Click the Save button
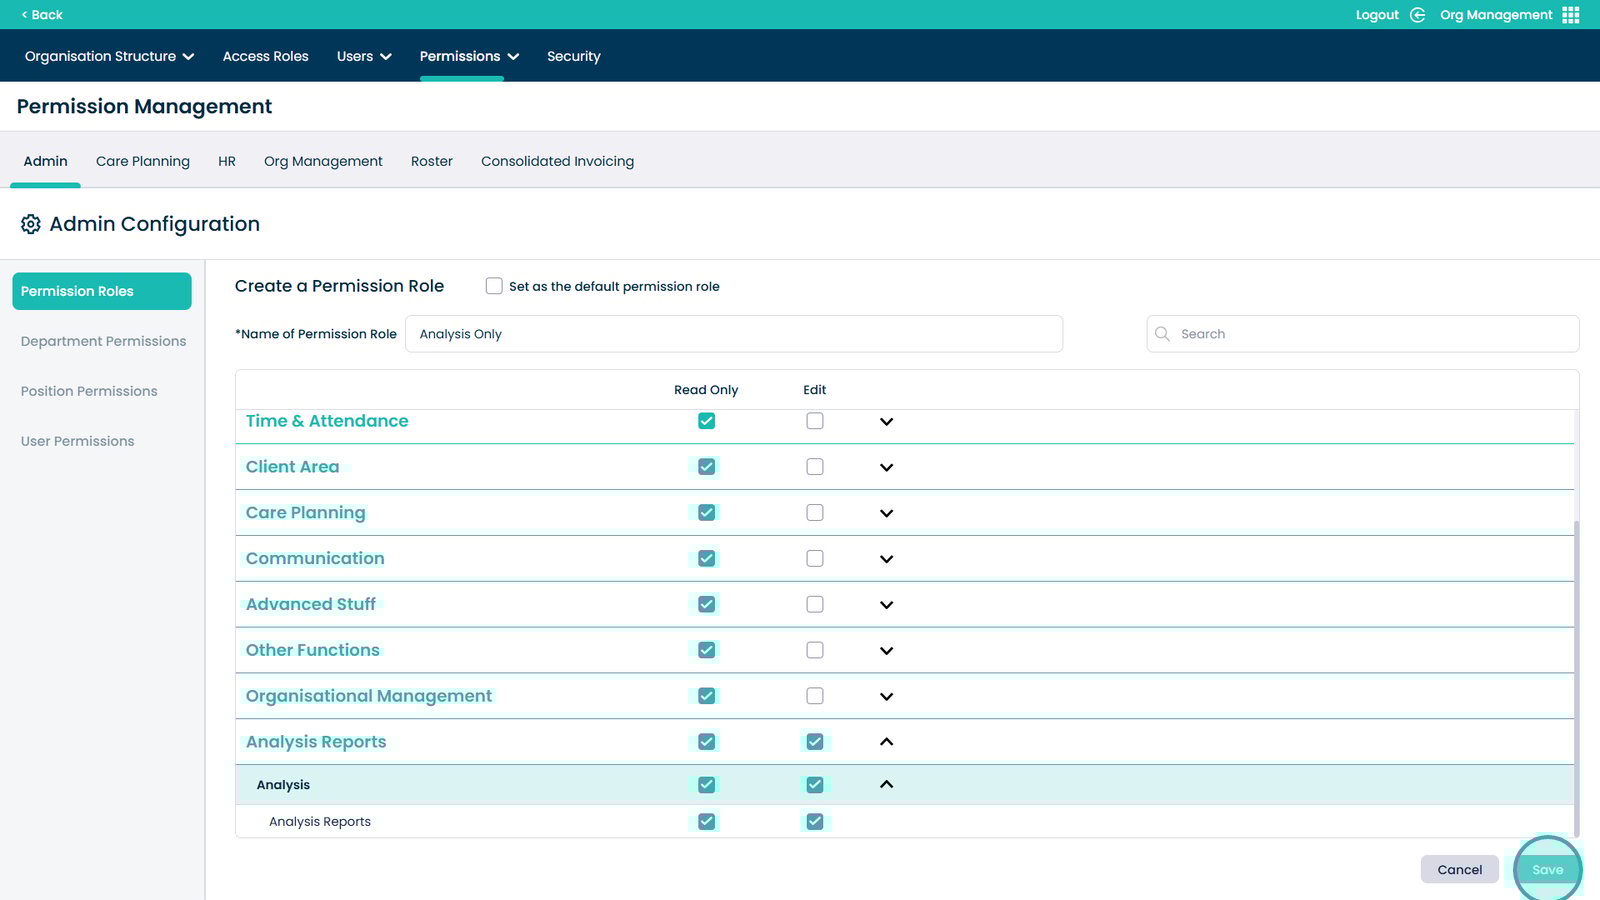The height and width of the screenshot is (900, 1600). 1547,870
